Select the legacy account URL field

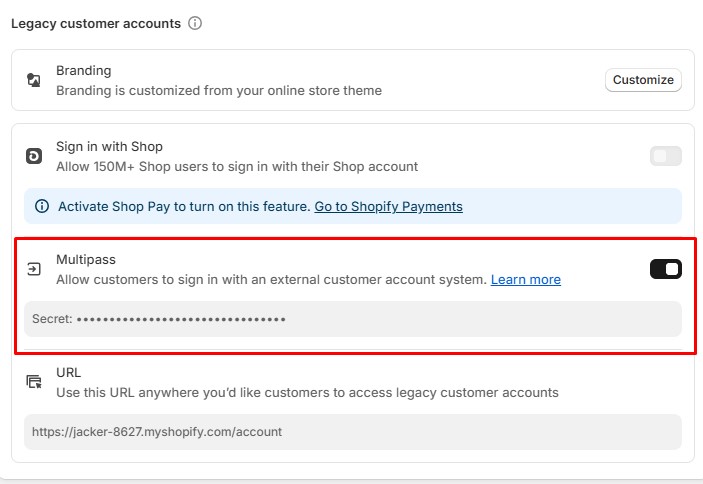(x=352, y=432)
